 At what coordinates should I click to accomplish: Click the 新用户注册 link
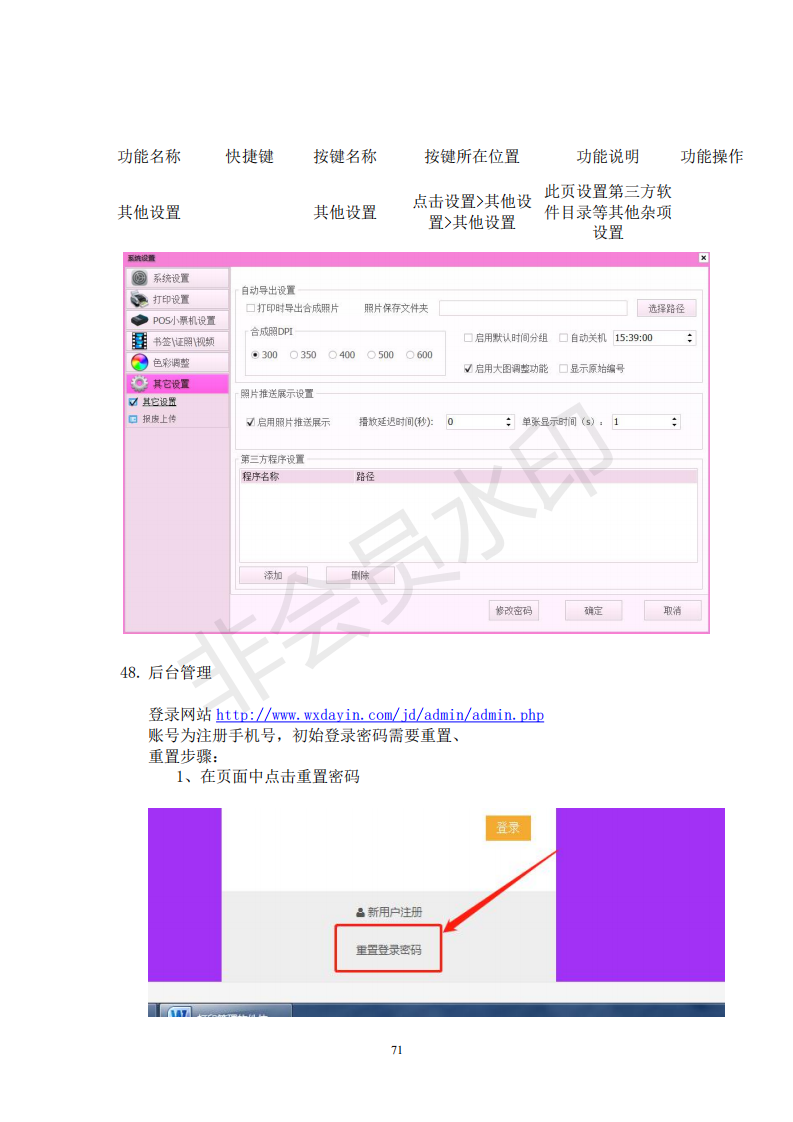pos(389,912)
